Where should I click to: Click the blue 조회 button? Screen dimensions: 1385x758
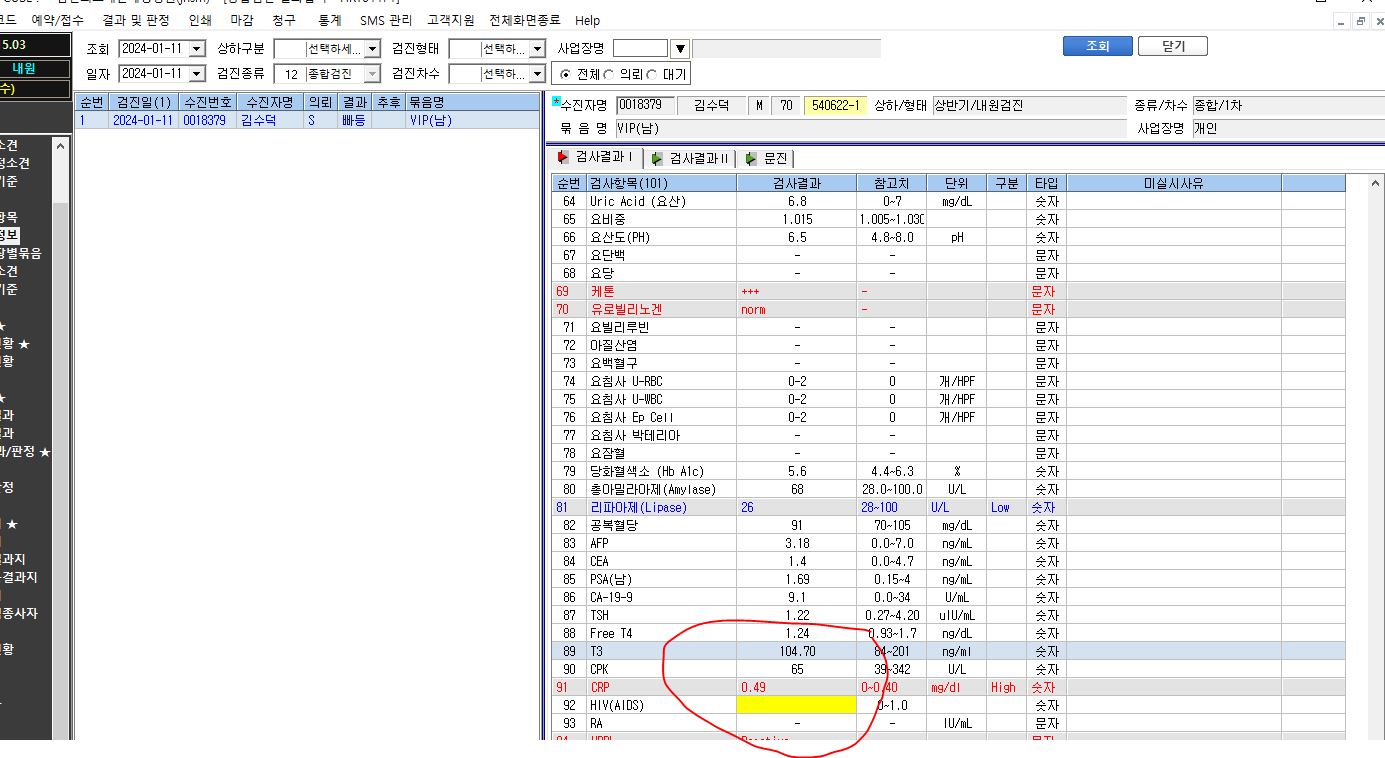click(x=1097, y=46)
